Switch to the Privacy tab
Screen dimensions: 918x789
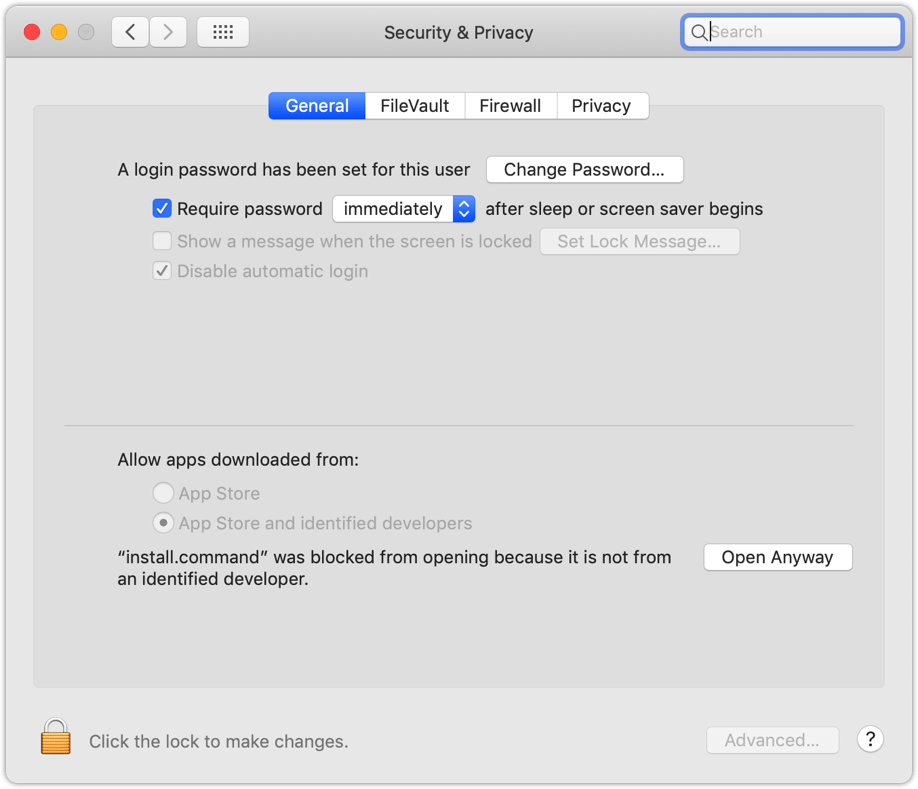(601, 106)
